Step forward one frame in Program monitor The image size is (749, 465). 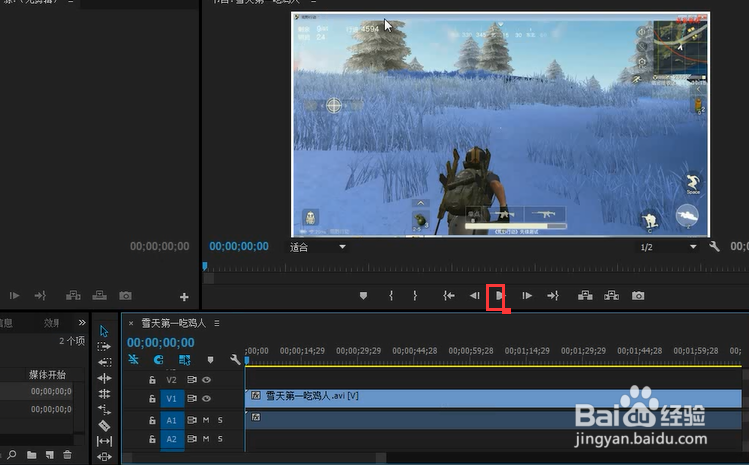[527, 296]
